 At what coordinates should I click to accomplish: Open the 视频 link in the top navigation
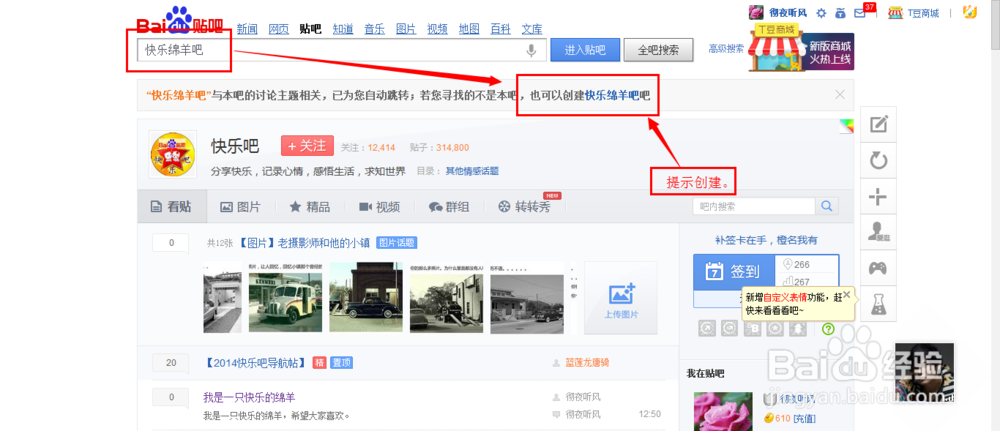click(x=438, y=29)
